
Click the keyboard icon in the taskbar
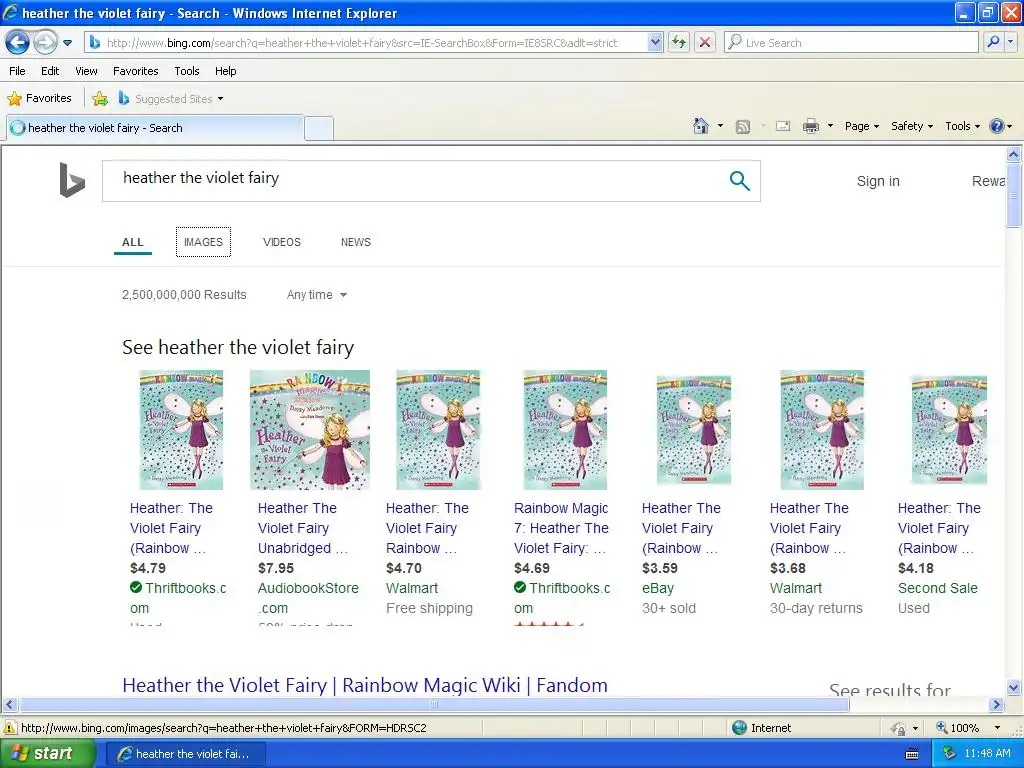(912, 754)
